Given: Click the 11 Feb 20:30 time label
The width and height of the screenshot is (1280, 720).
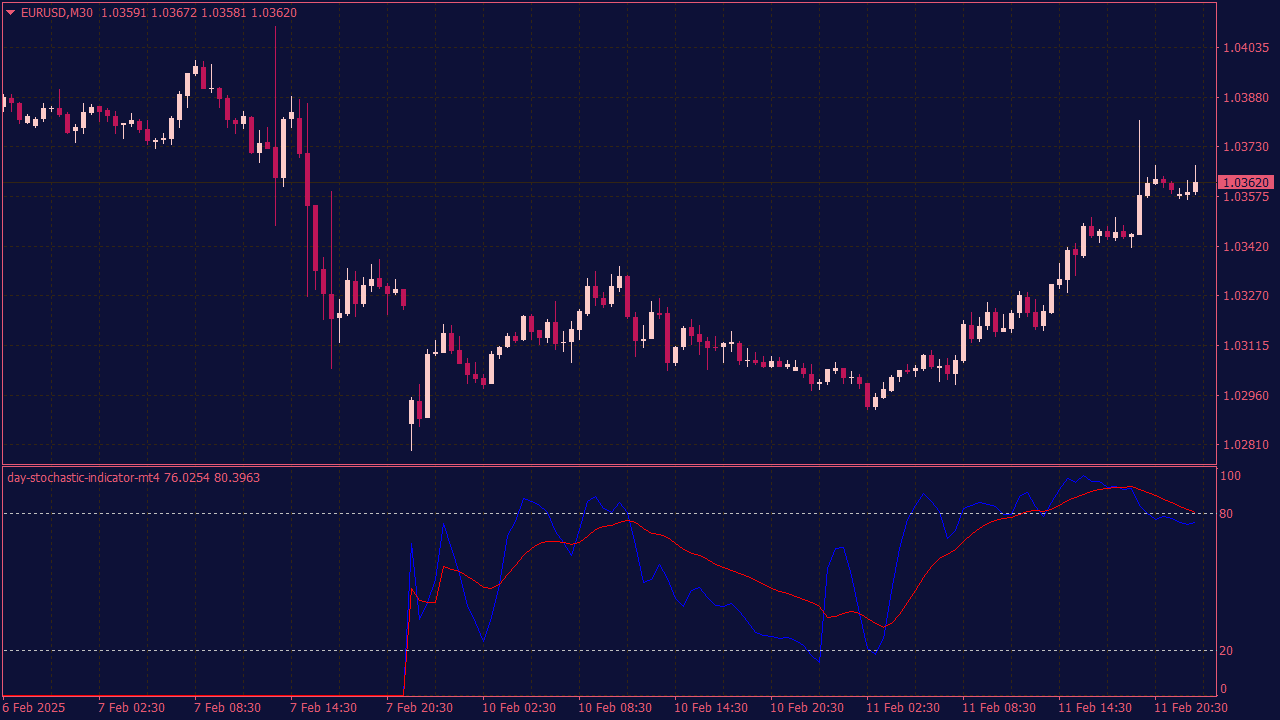Looking at the screenshot, I should [x=1191, y=708].
